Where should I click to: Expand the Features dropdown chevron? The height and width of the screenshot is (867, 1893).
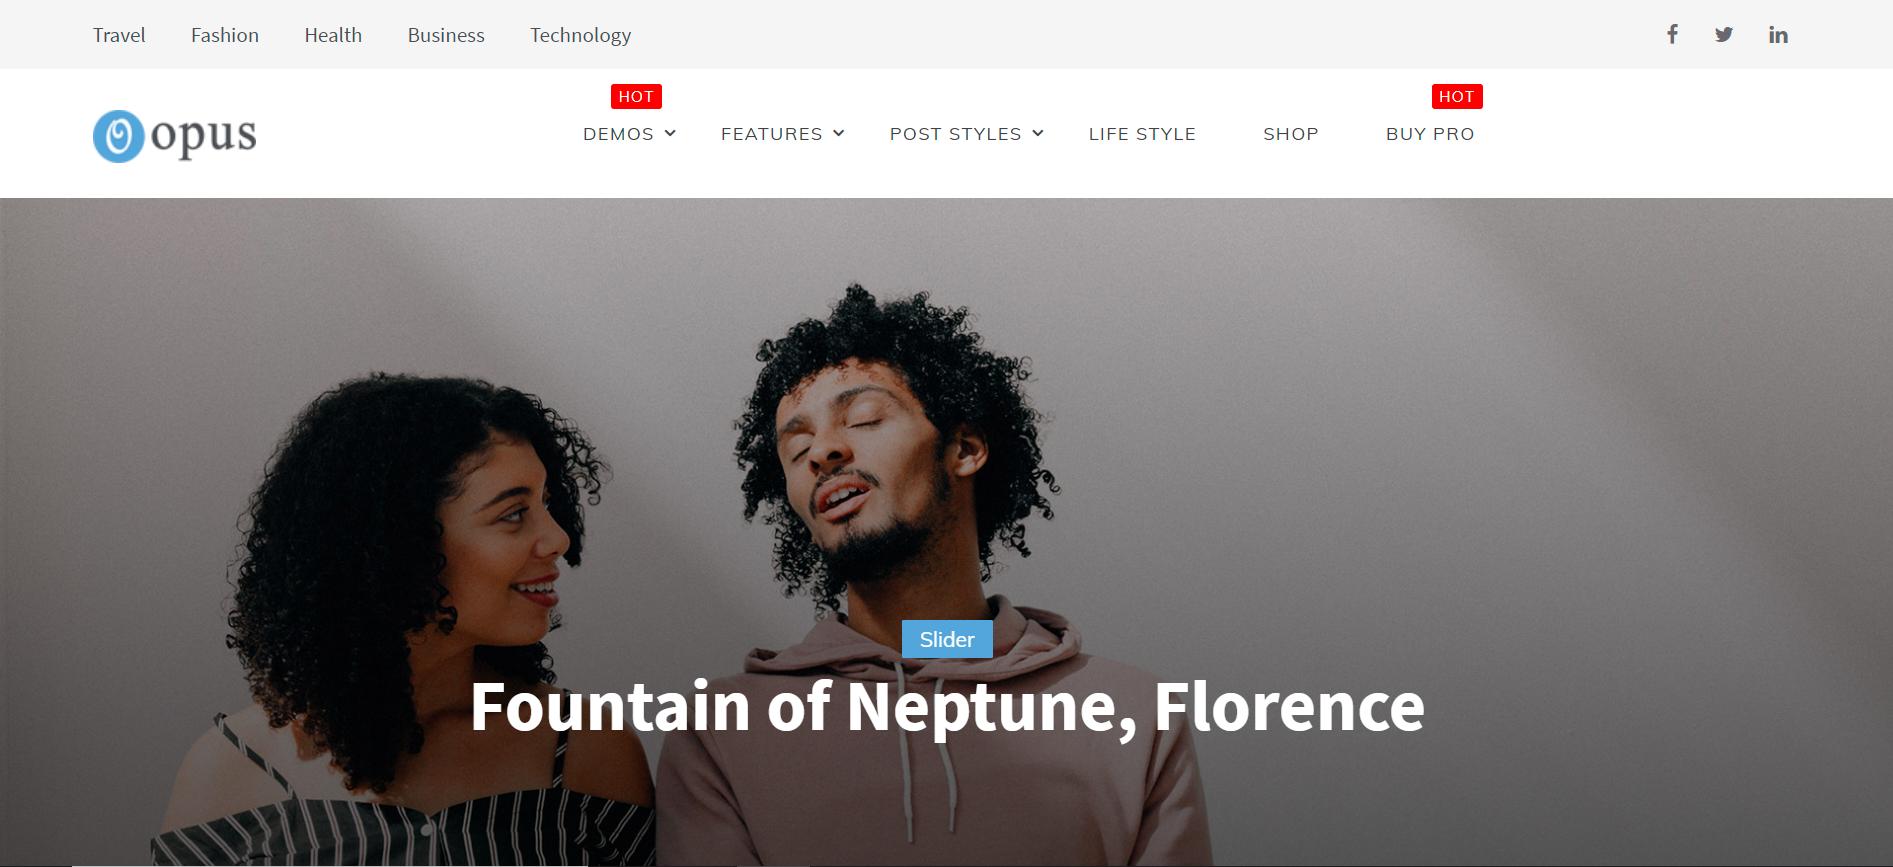tap(839, 133)
